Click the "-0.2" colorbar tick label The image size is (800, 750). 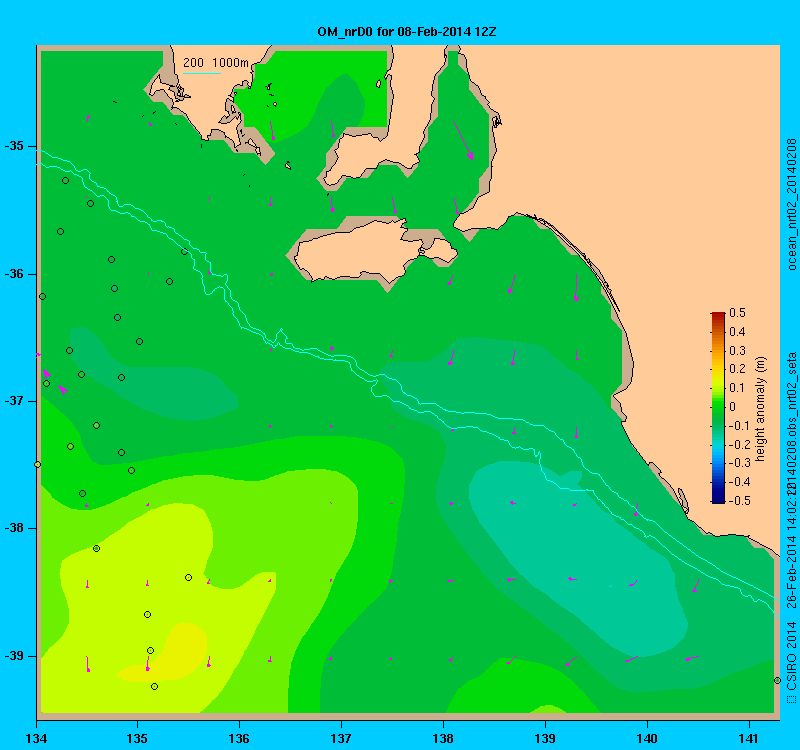[x=738, y=444]
